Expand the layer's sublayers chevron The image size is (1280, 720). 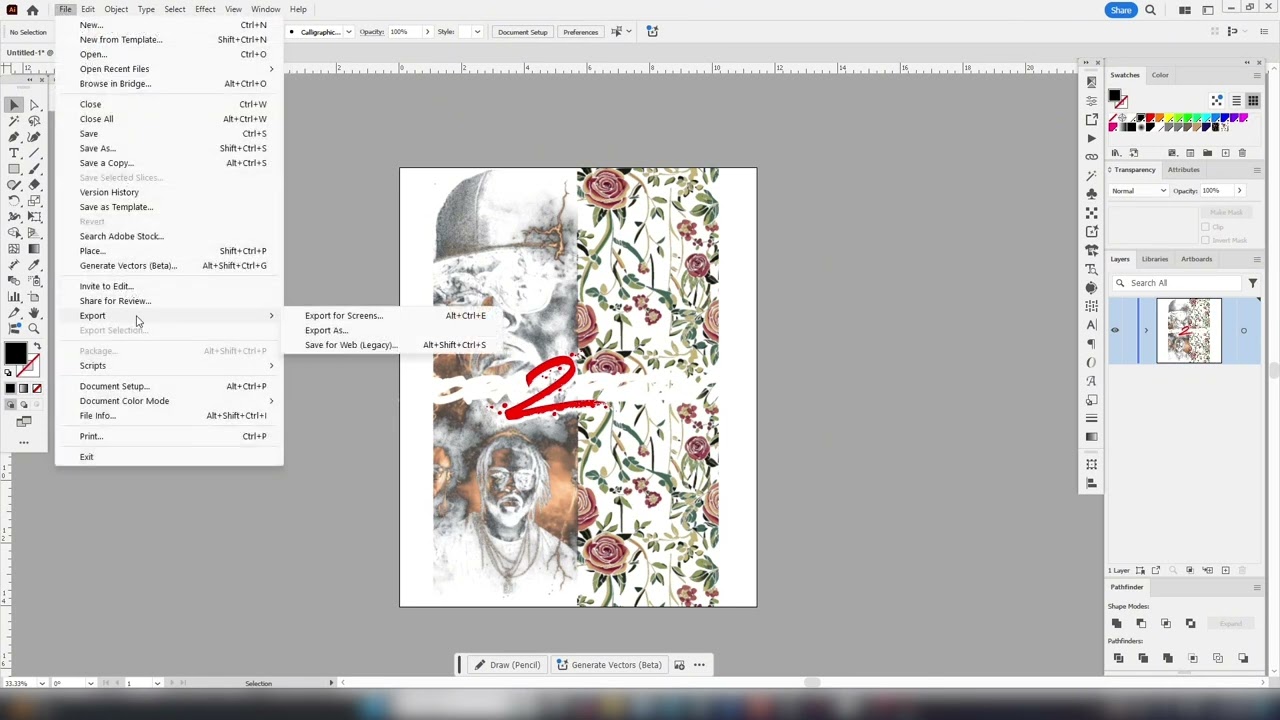(1146, 331)
